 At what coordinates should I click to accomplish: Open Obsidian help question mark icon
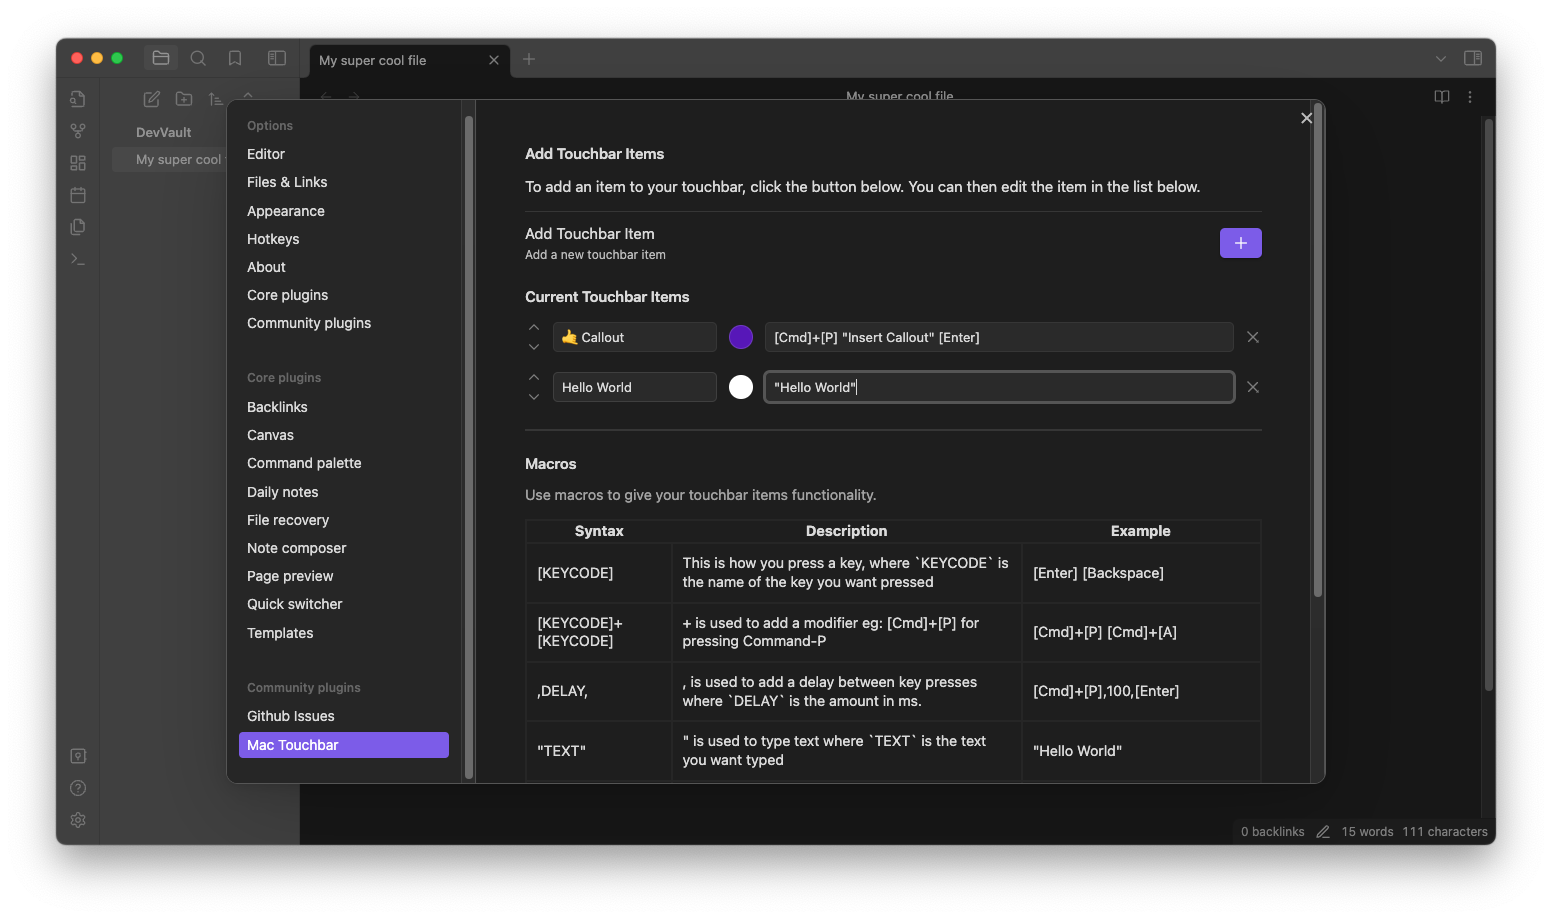click(78, 787)
